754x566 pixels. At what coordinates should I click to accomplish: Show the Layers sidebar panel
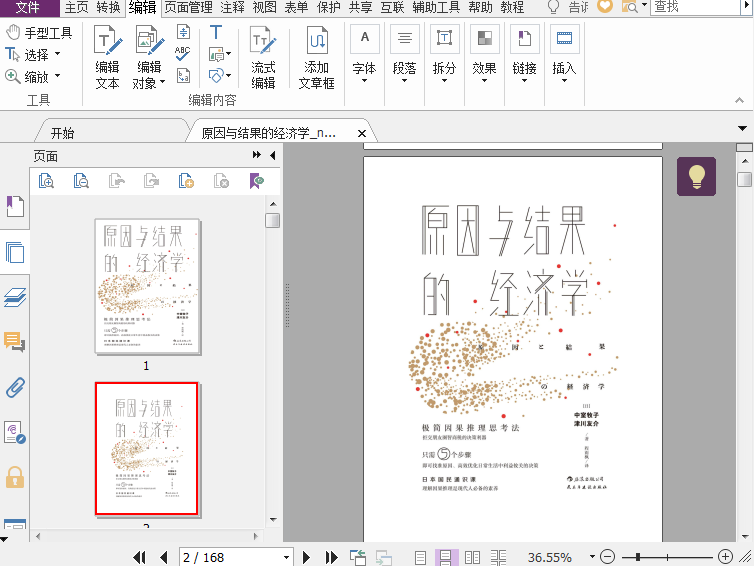click(15, 297)
